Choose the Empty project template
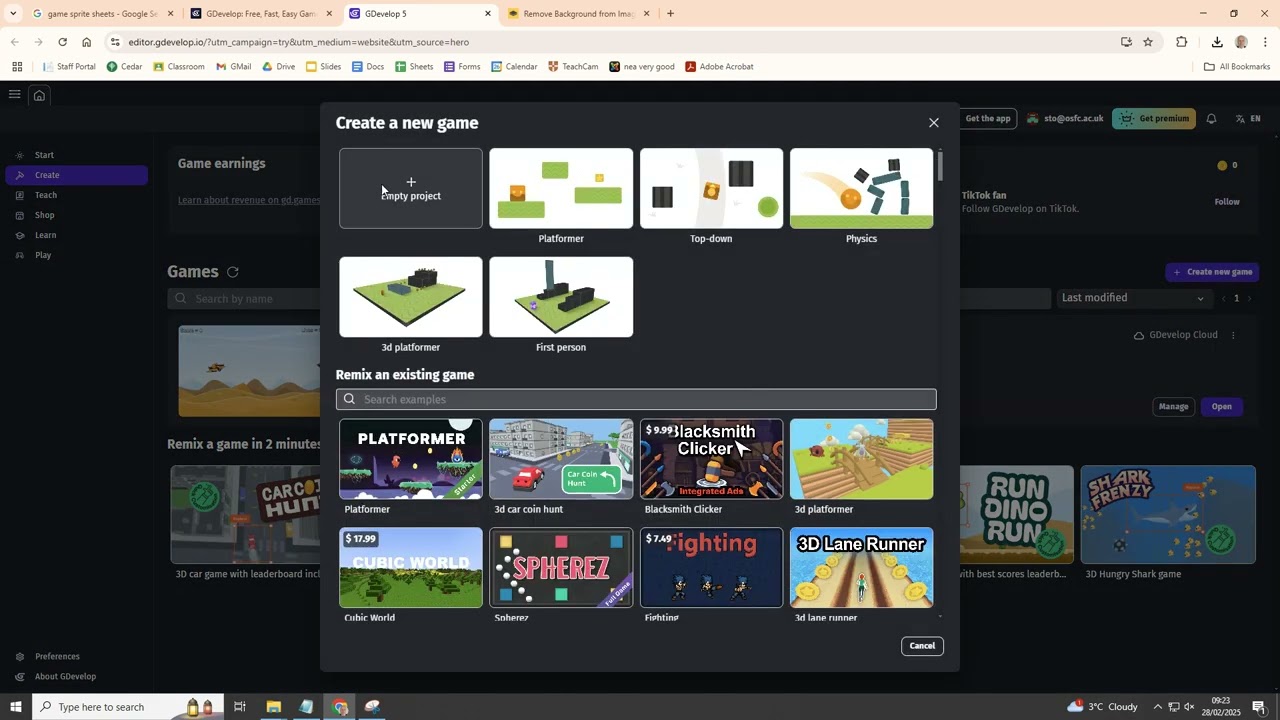The width and height of the screenshot is (1280, 720). [411, 188]
